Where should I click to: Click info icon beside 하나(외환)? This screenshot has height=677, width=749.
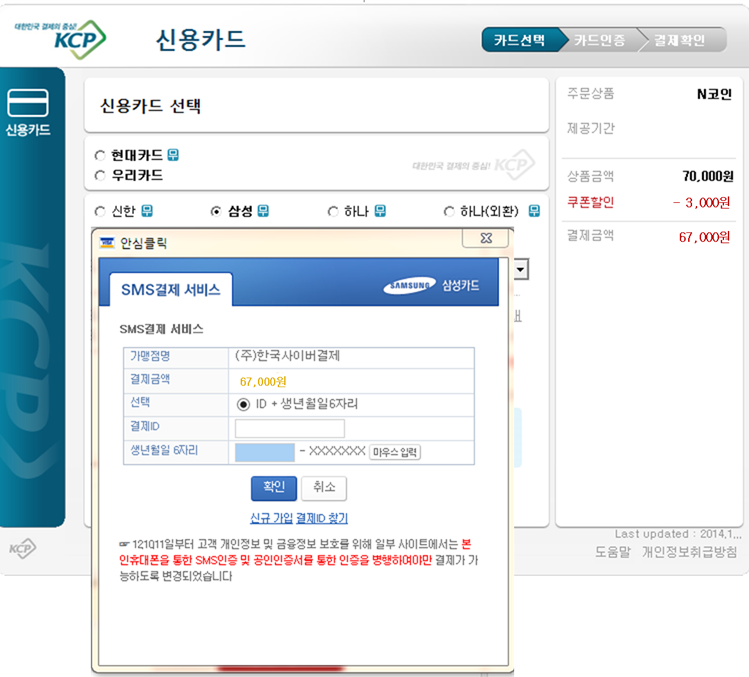tap(535, 211)
